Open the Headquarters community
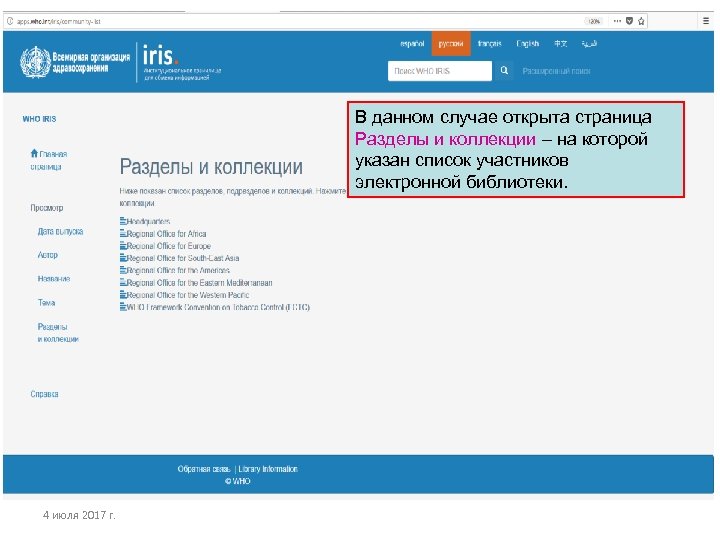The width and height of the screenshot is (720, 540). tap(148, 221)
